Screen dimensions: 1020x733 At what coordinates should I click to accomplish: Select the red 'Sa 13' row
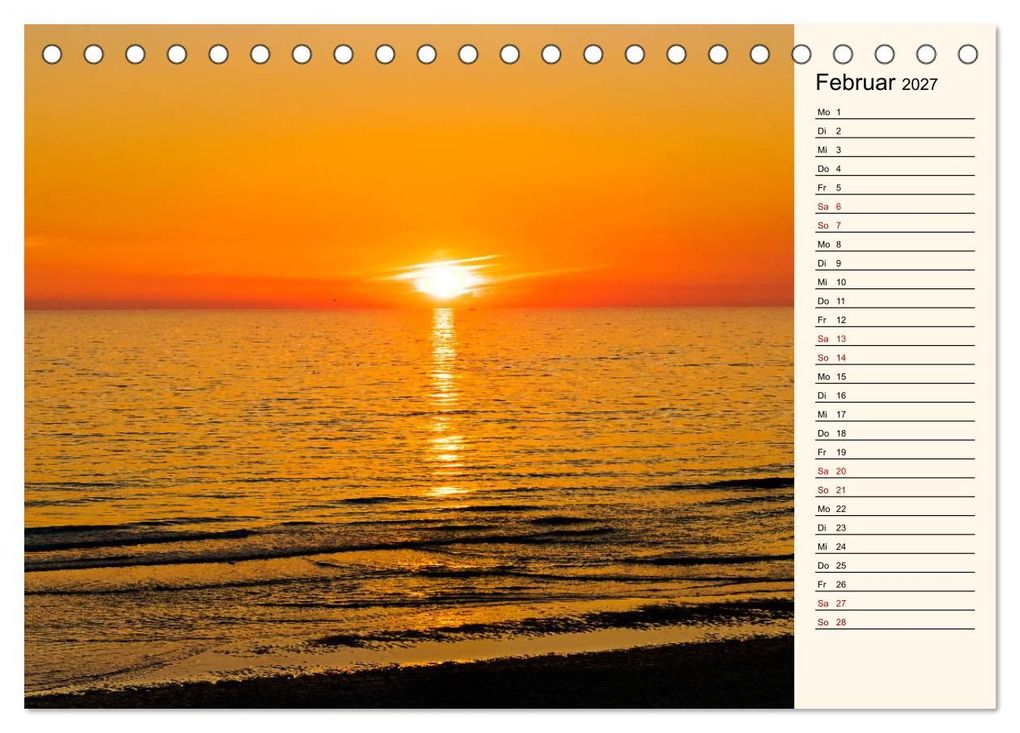pos(894,338)
